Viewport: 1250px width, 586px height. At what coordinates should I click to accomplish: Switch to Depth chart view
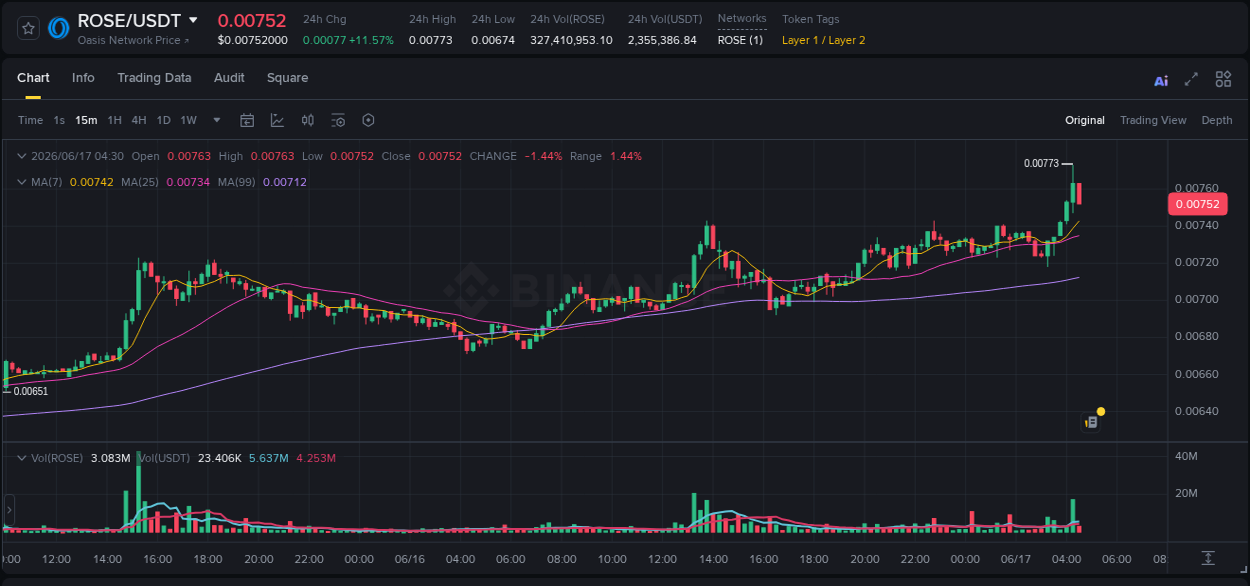[x=1217, y=120]
